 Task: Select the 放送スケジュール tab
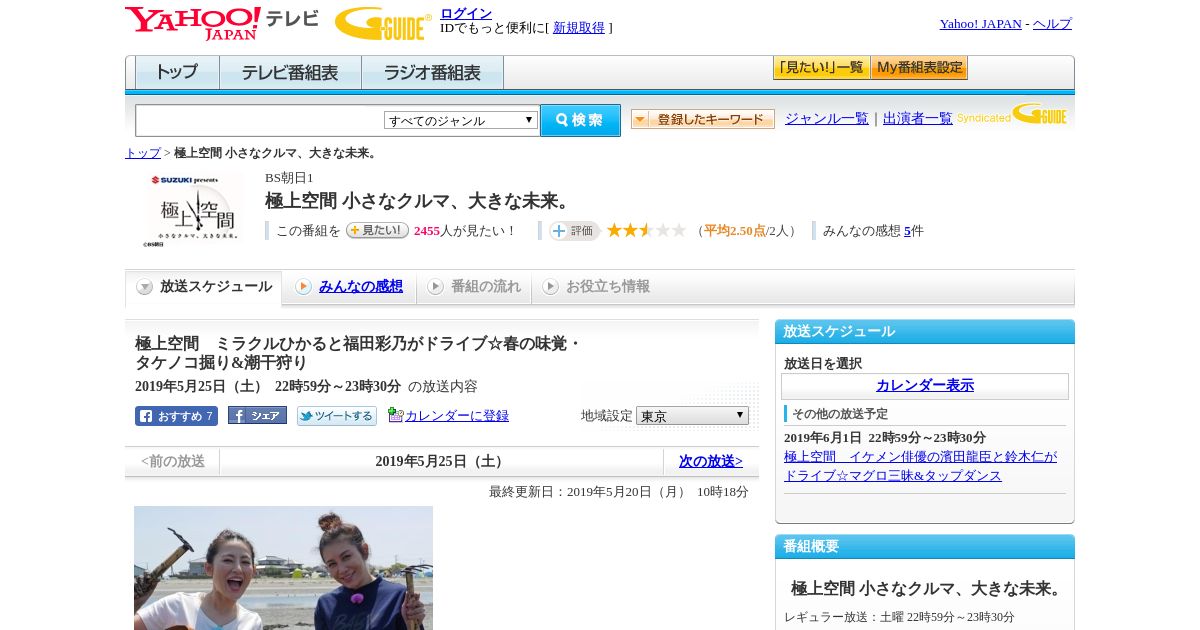coord(204,287)
